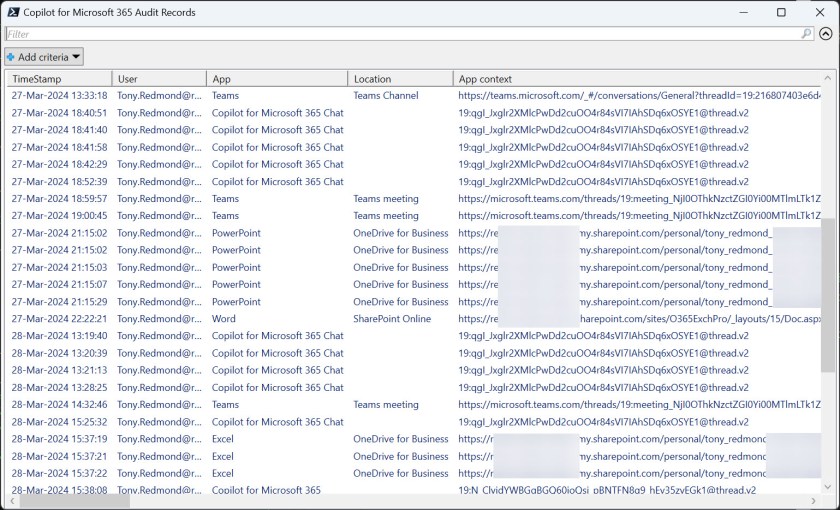Open the Add criteria dropdown
Image resolution: width=840 pixels, height=510 pixels.
pyautogui.click(x=44, y=57)
